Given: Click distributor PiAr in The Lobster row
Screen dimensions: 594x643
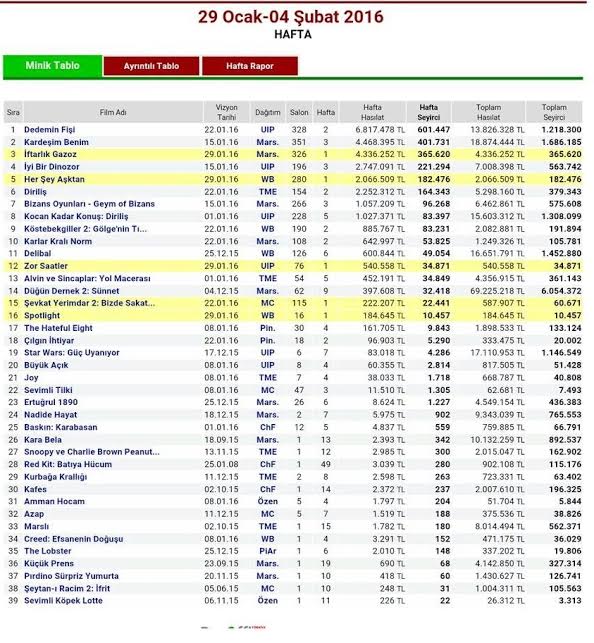Looking at the screenshot, I should (x=268, y=551).
